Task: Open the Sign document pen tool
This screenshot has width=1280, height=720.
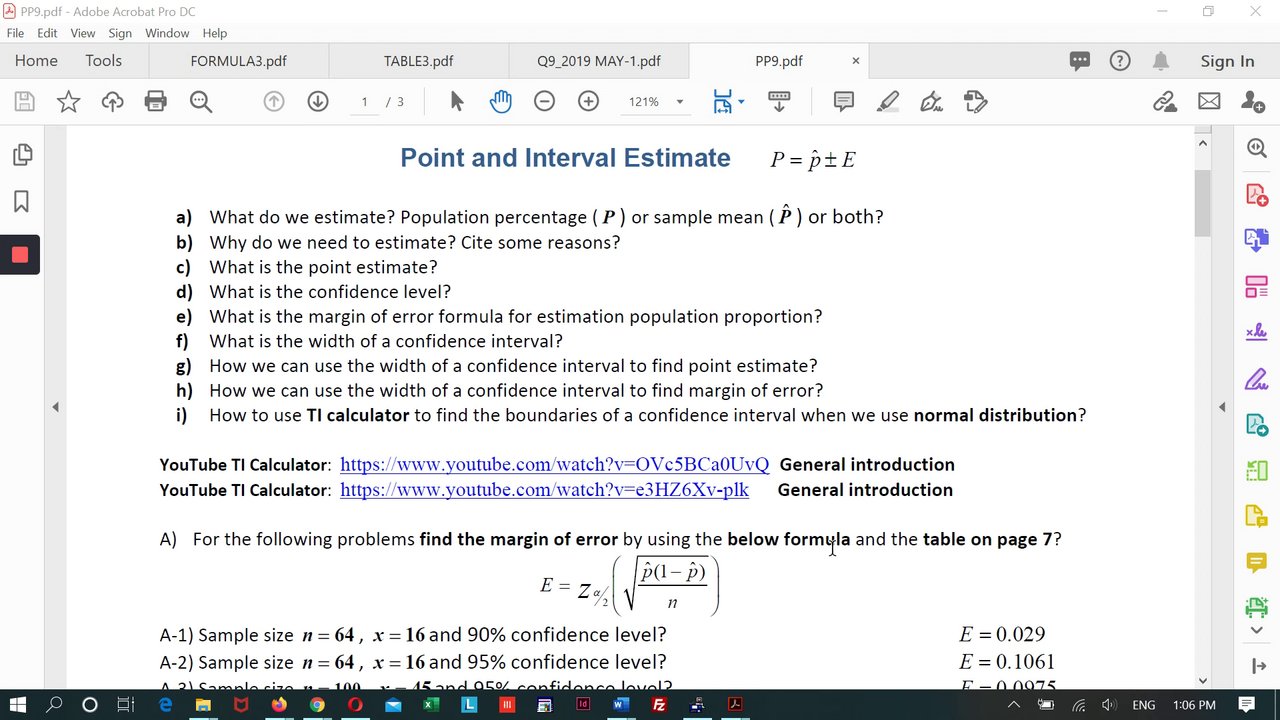Action: (931, 101)
